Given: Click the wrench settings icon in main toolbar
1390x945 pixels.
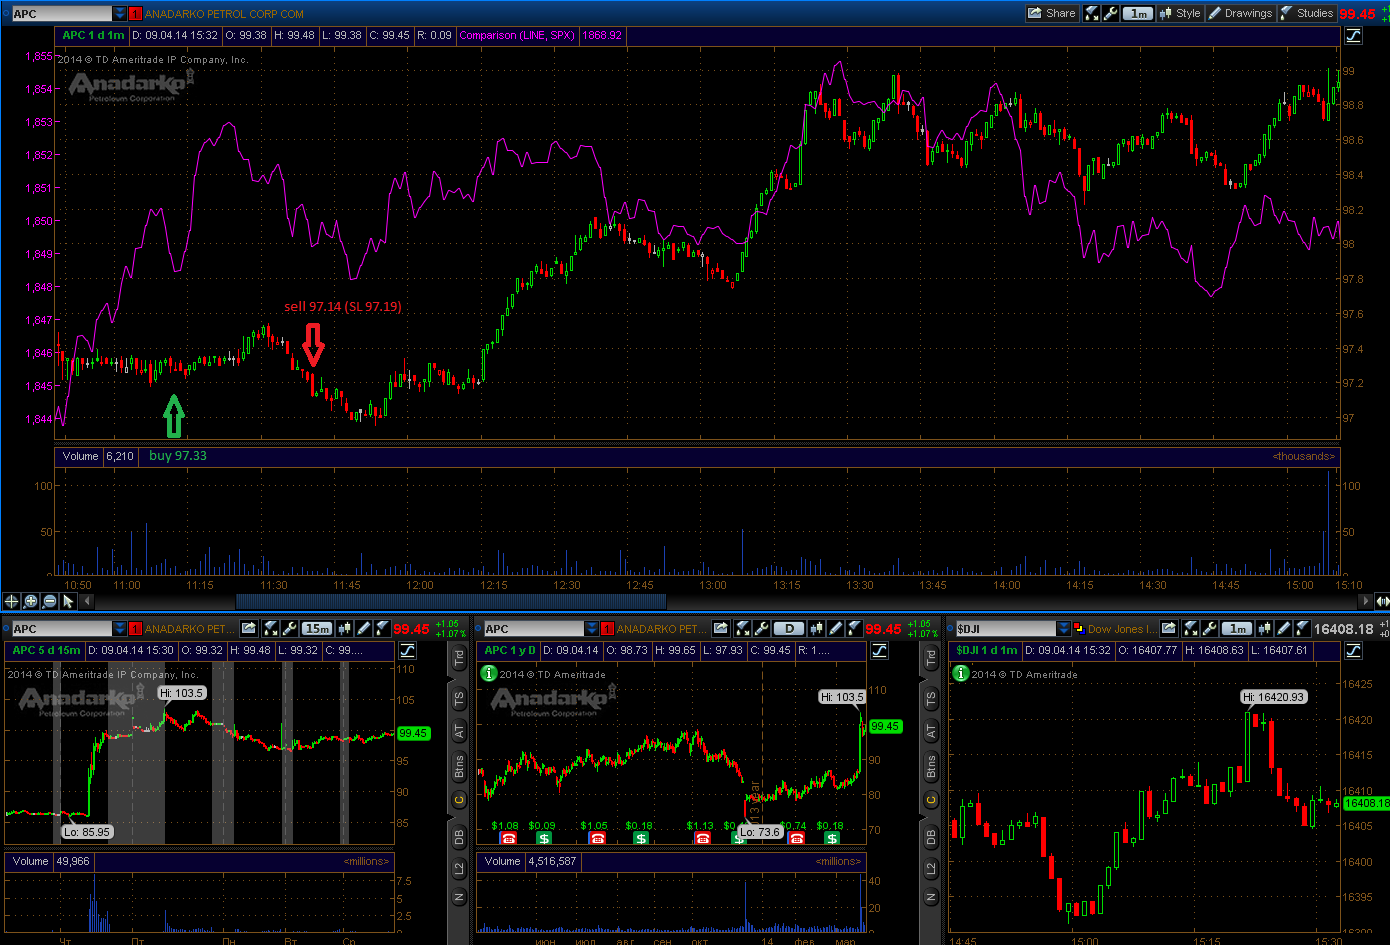Looking at the screenshot, I should 1110,13.
